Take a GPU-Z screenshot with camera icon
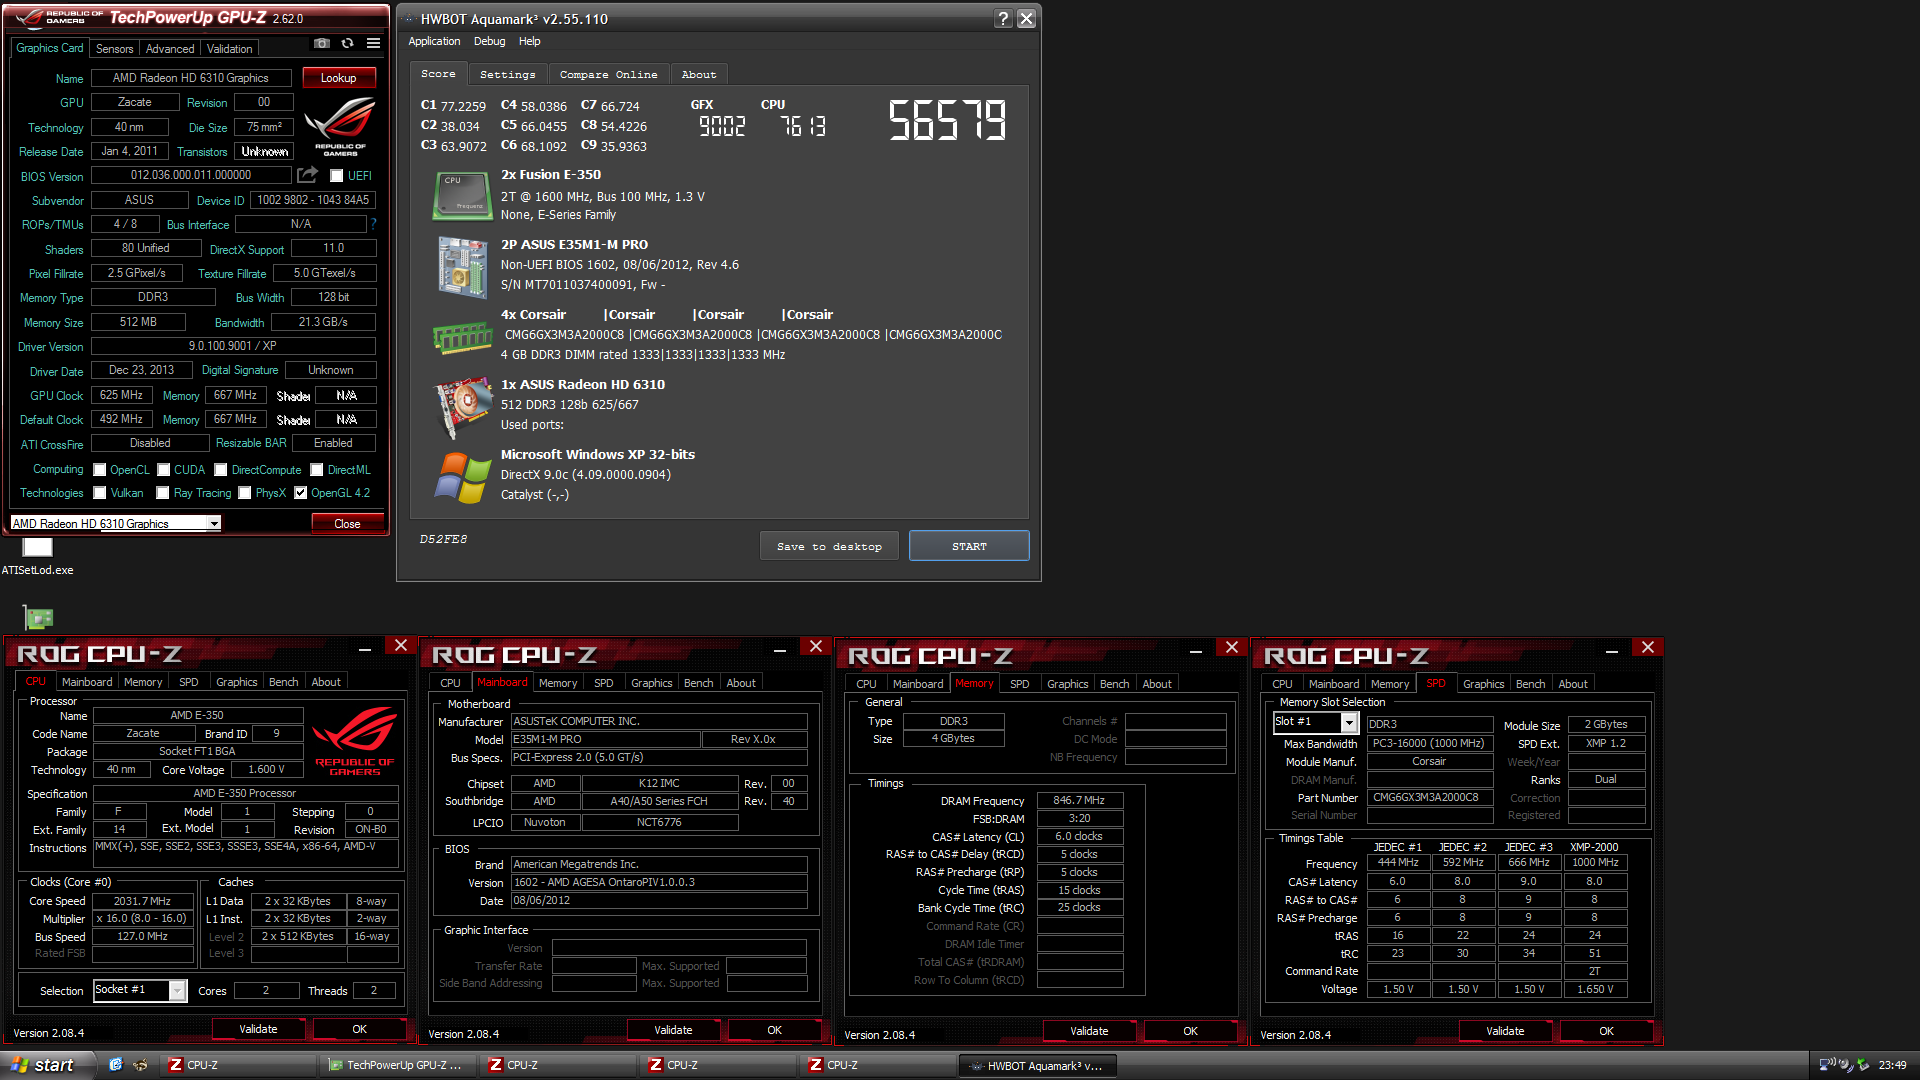This screenshot has height=1080, width=1920. [321, 44]
